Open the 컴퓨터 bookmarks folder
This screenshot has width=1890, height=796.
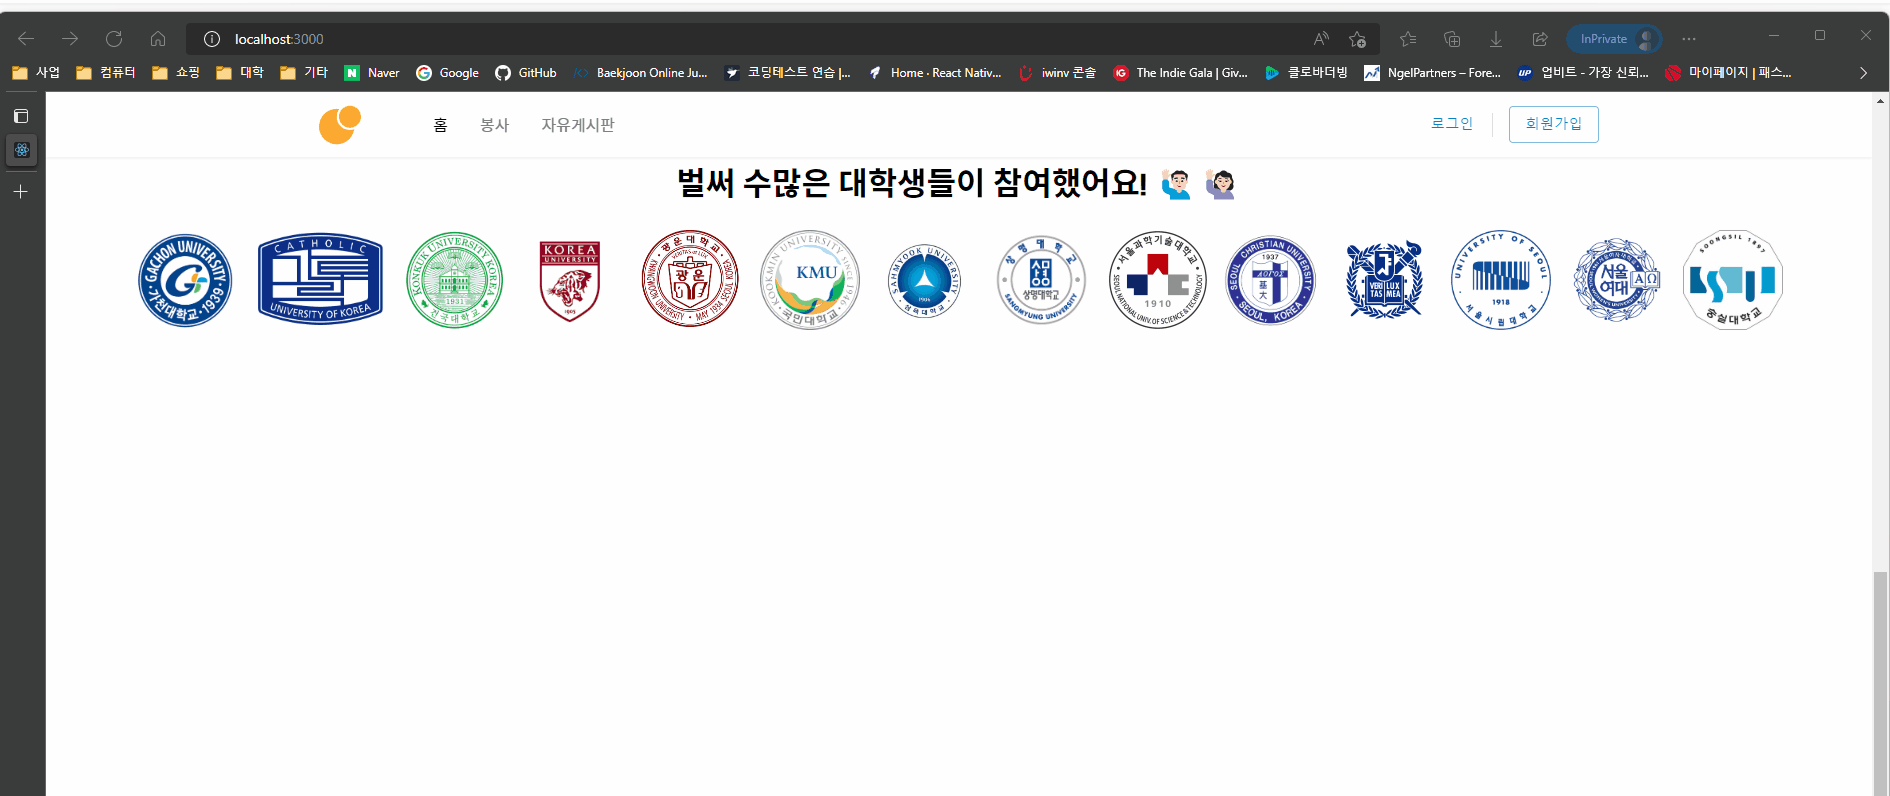click(x=106, y=73)
